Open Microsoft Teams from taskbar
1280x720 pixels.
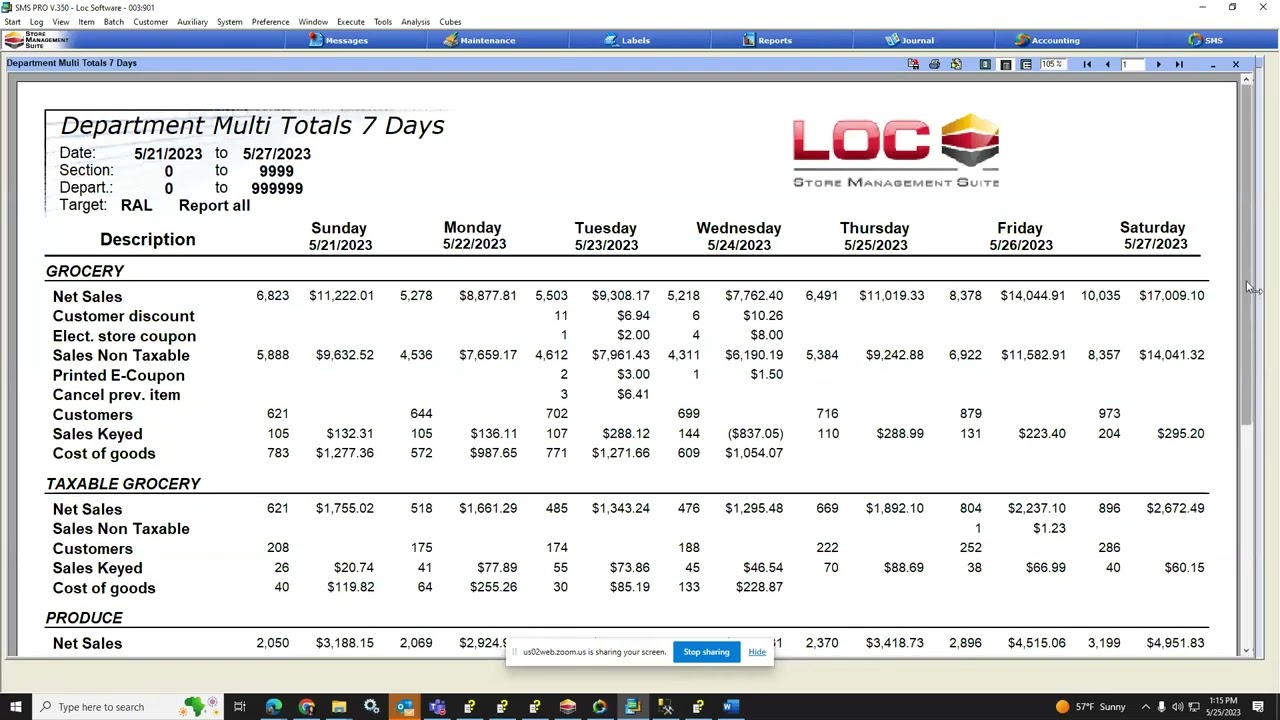pyautogui.click(x=437, y=707)
